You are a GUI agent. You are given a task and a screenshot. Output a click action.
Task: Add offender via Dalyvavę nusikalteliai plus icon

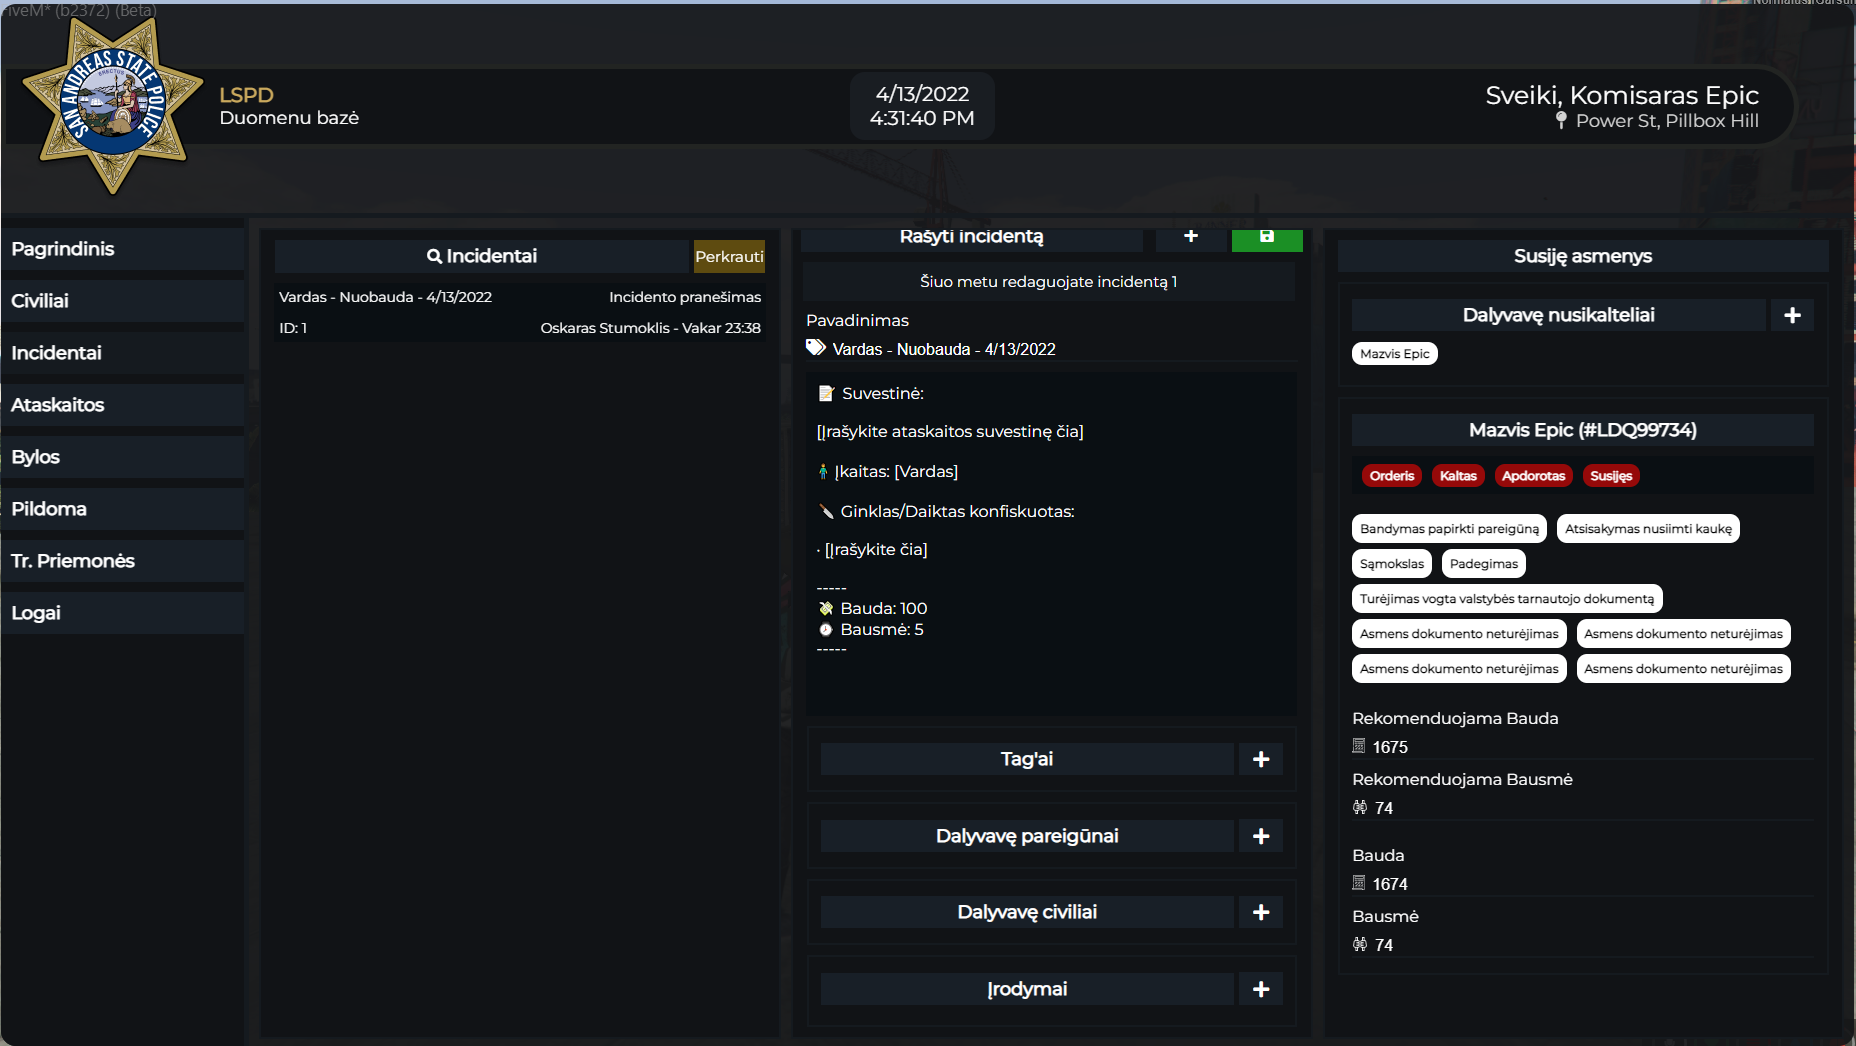coord(1791,315)
